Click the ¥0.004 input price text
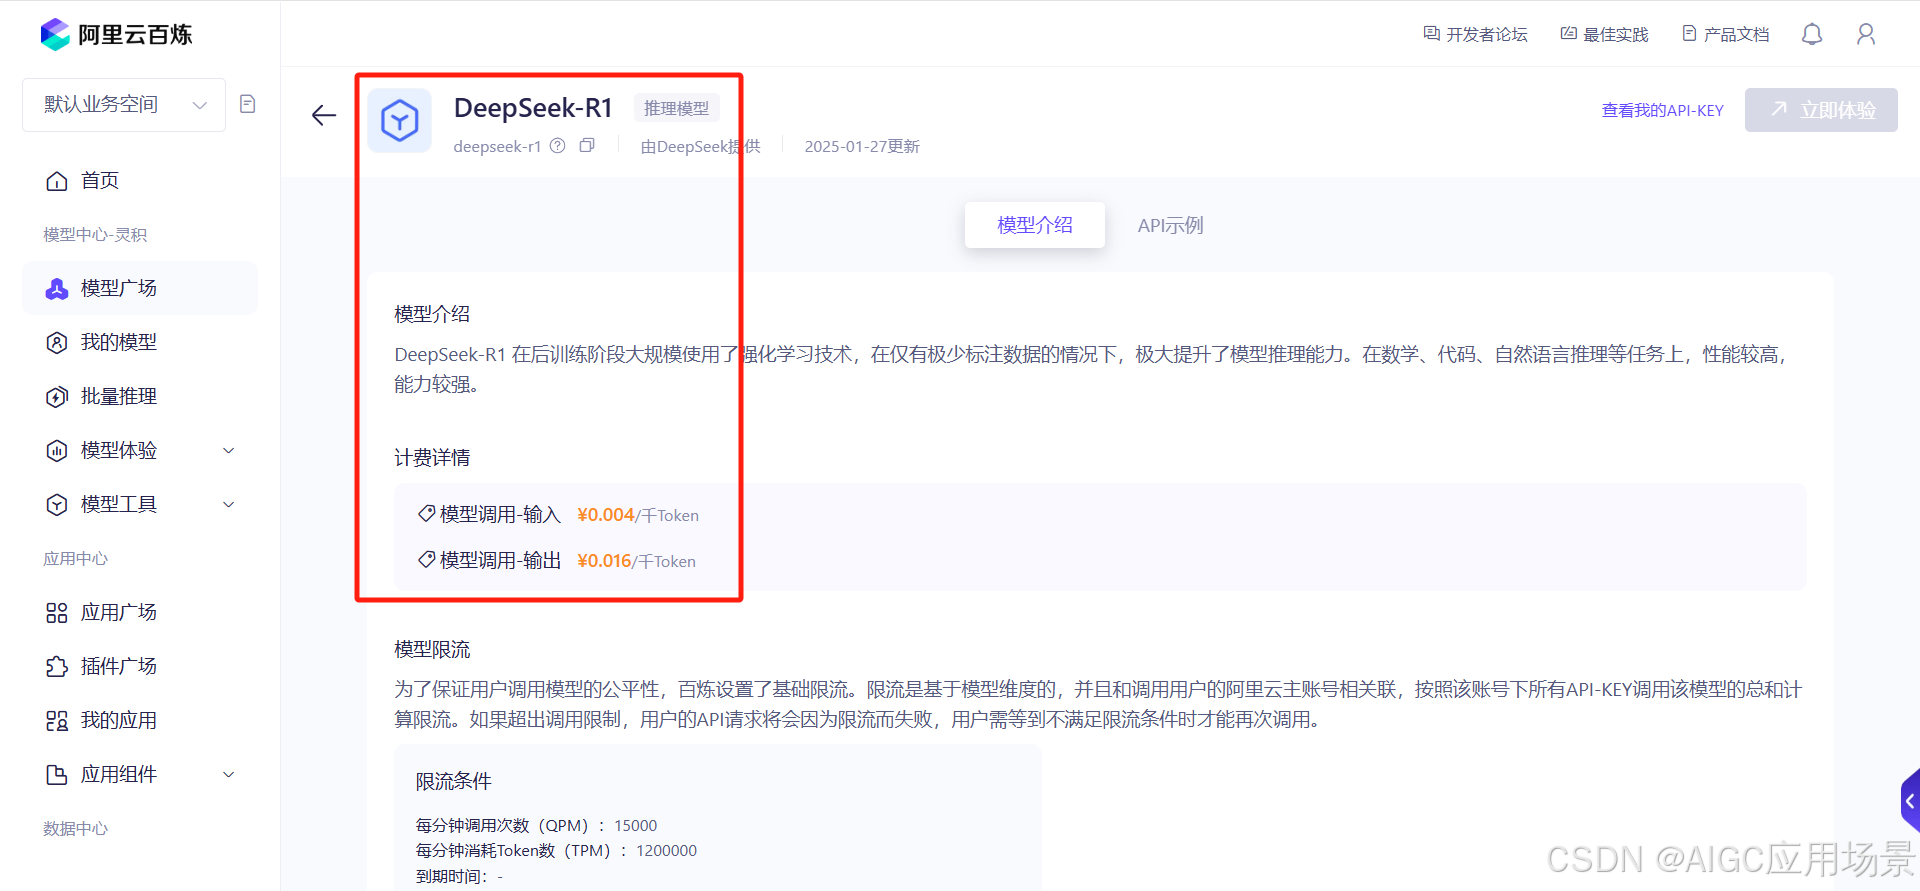1920x891 pixels. point(606,515)
